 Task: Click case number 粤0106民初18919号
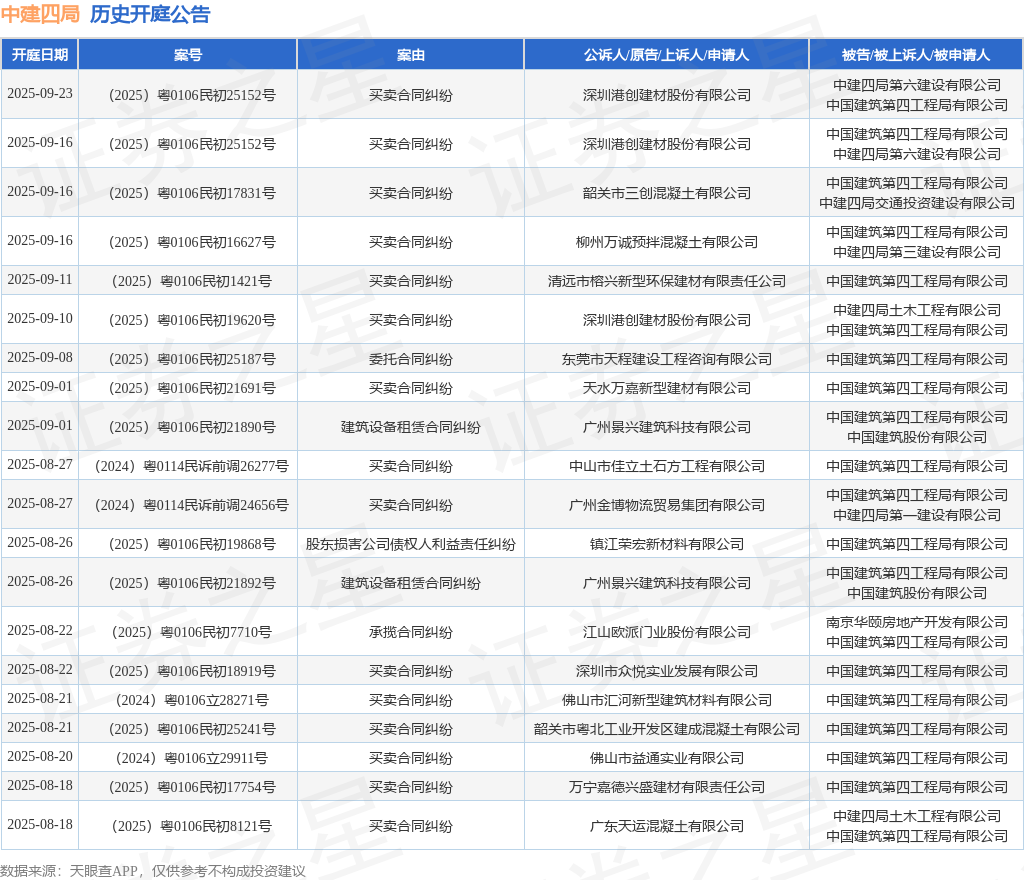pos(217,671)
